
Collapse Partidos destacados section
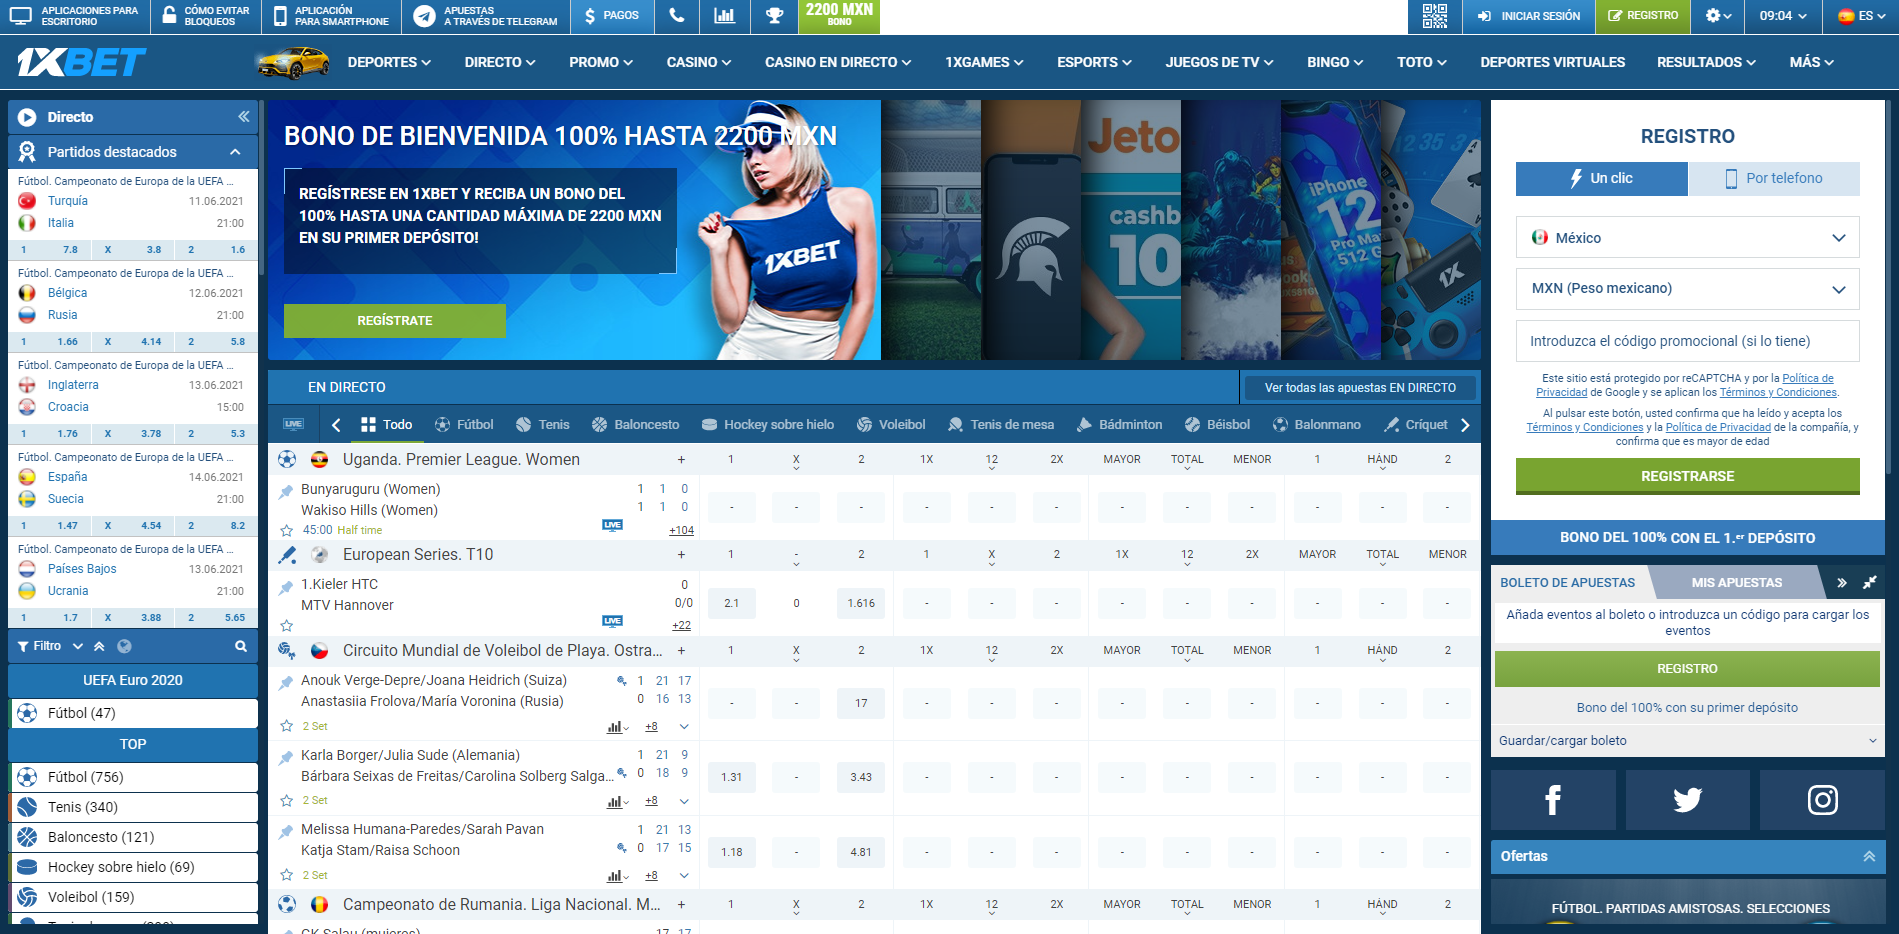pyautogui.click(x=235, y=152)
